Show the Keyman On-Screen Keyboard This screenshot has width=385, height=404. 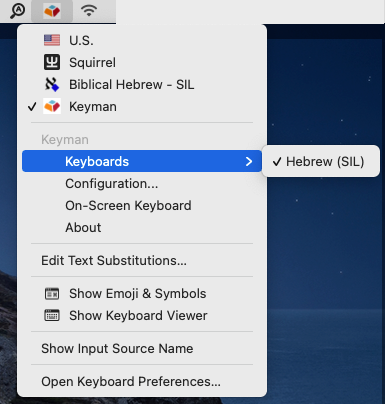coord(142,205)
